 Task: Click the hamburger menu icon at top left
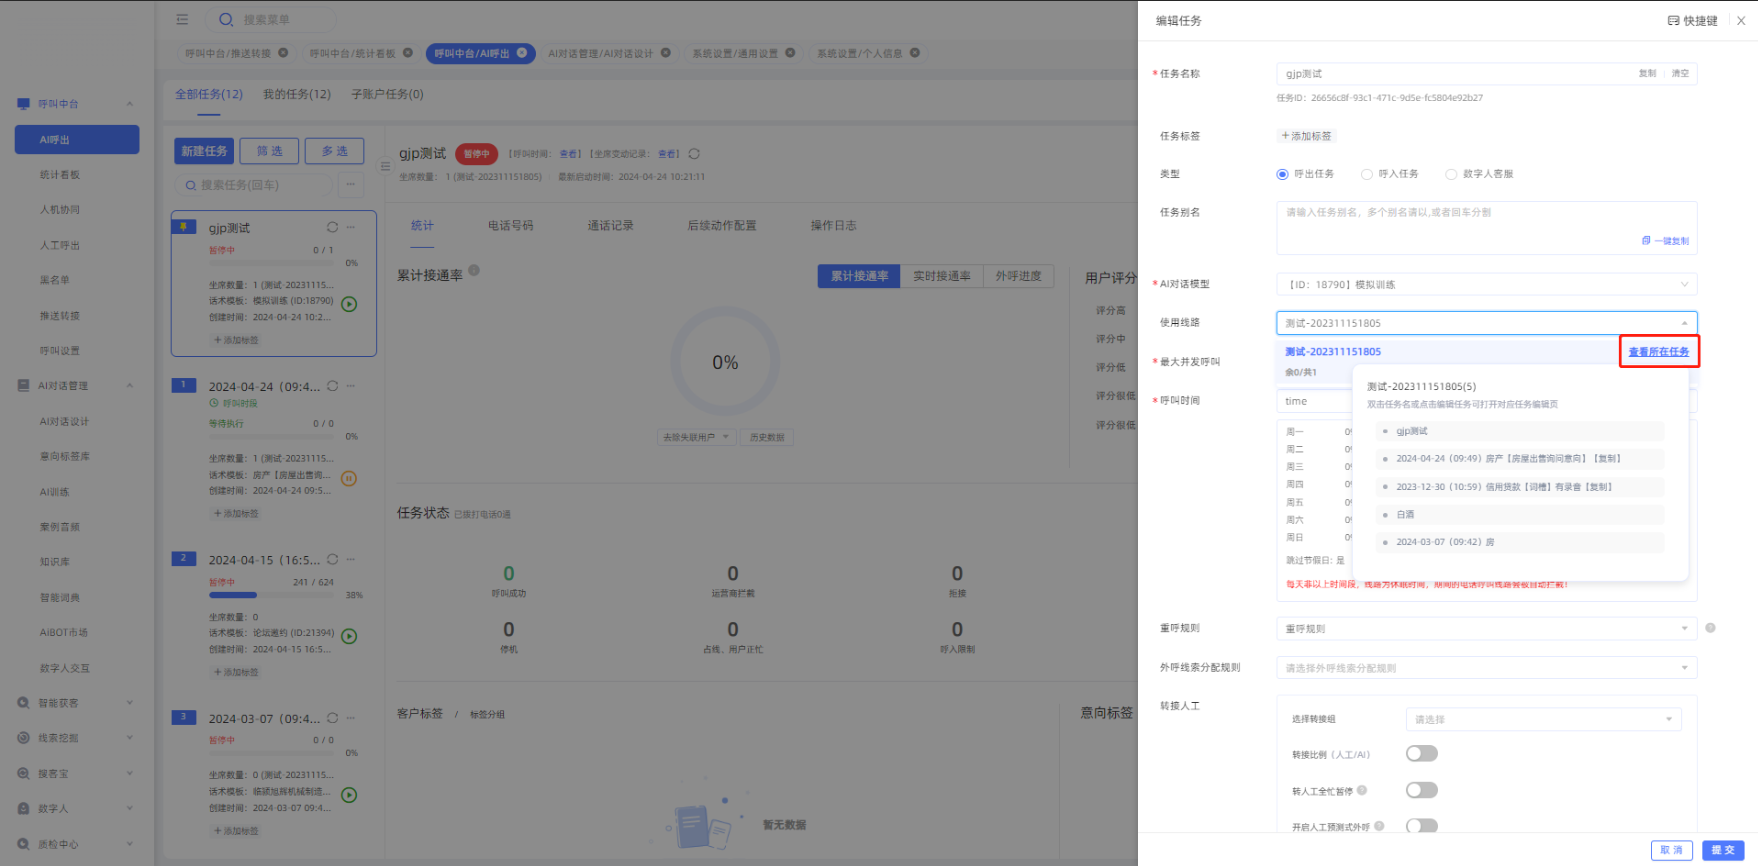182,19
